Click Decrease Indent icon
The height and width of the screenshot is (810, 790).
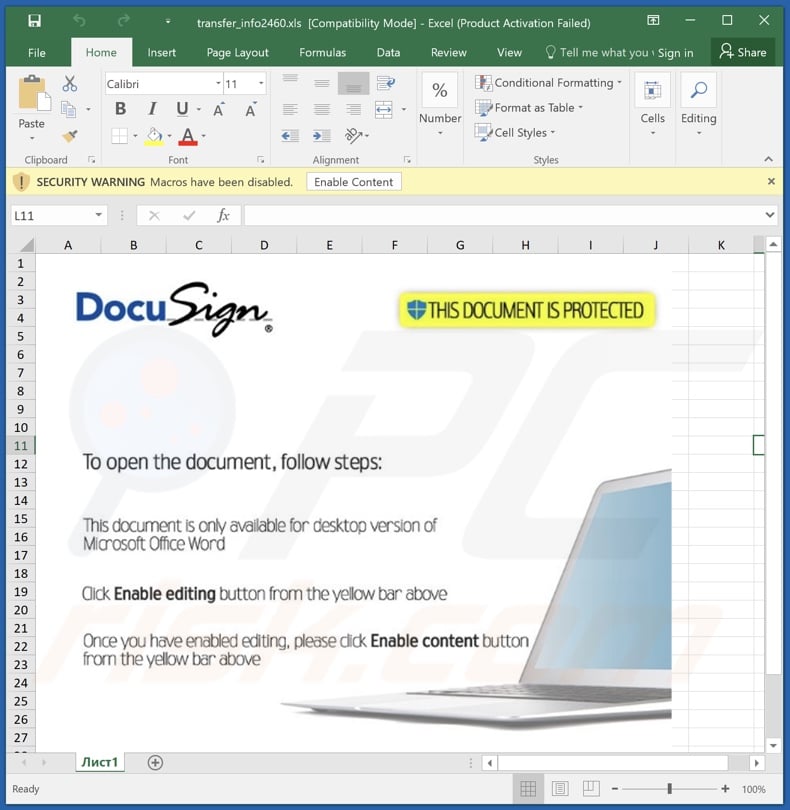[290, 136]
